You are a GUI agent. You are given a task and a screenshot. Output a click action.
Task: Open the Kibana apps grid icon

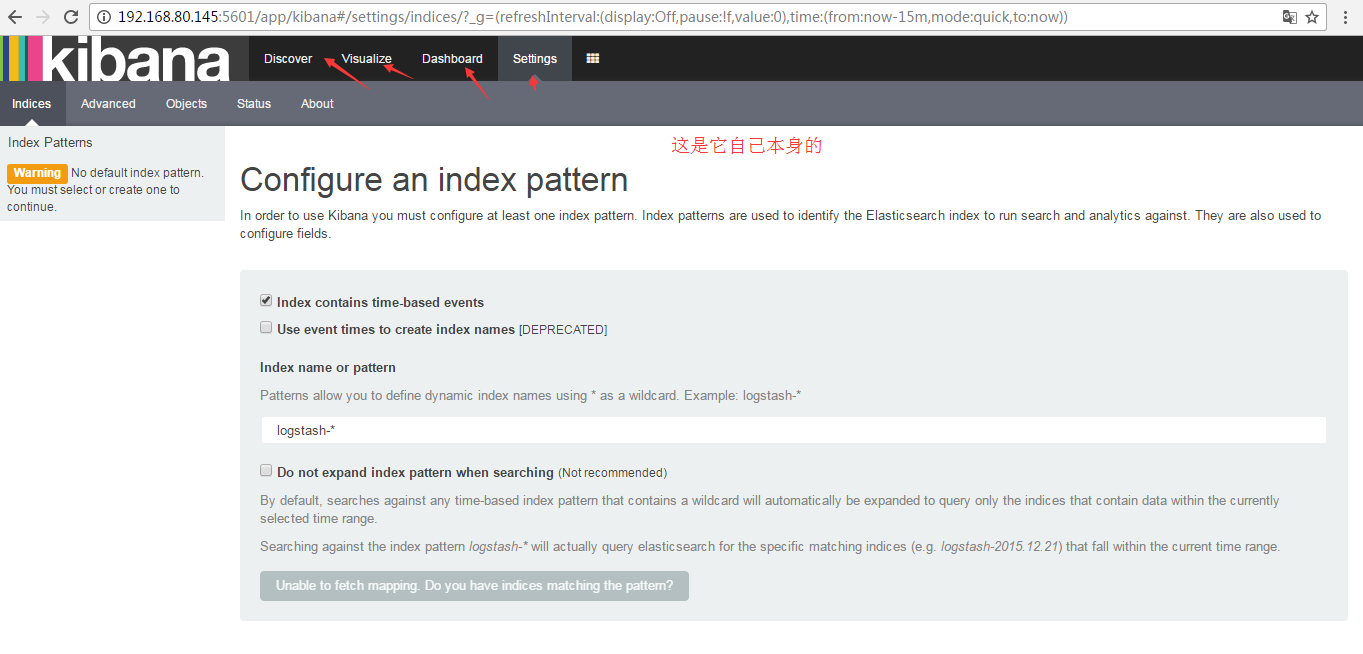593,59
